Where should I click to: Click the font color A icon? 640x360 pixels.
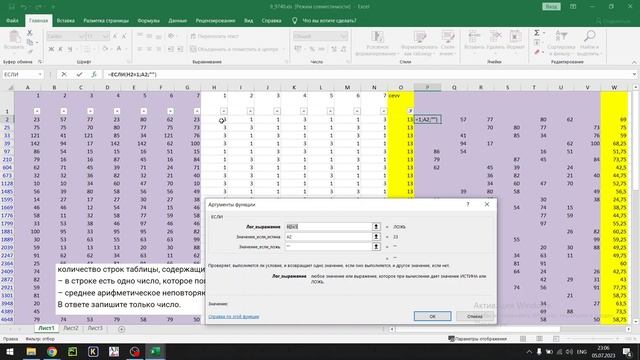pos(119,49)
